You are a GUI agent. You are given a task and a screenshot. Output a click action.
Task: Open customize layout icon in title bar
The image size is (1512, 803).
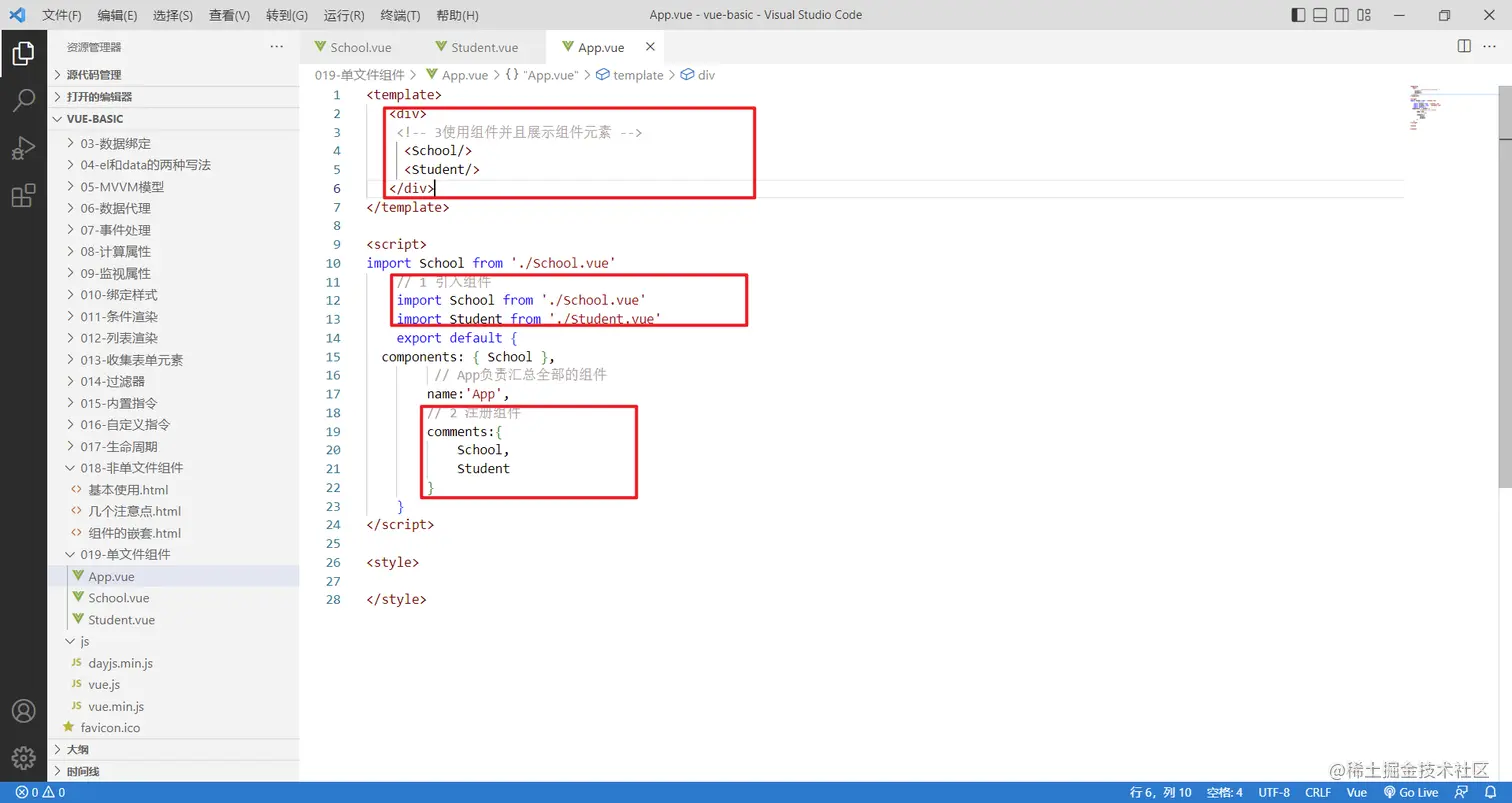1364,15
